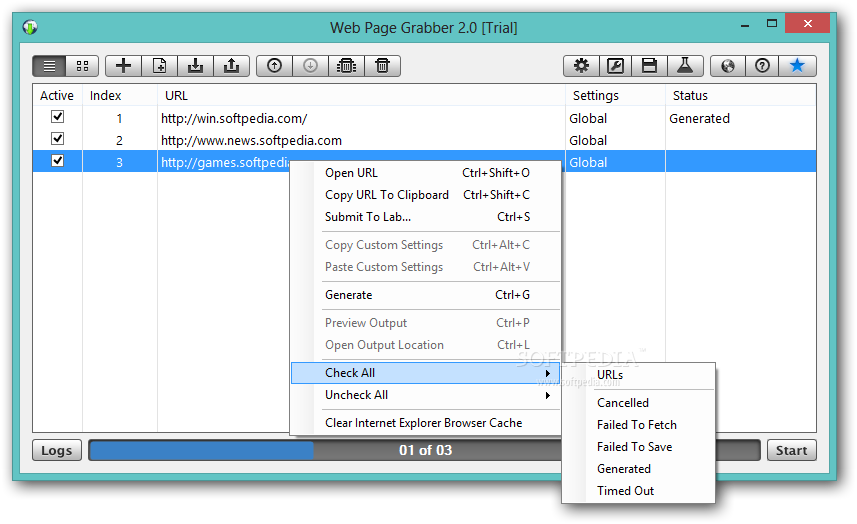Open global settings gear
This screenshot has height=524, width=857.
click(x=581, y=66)
